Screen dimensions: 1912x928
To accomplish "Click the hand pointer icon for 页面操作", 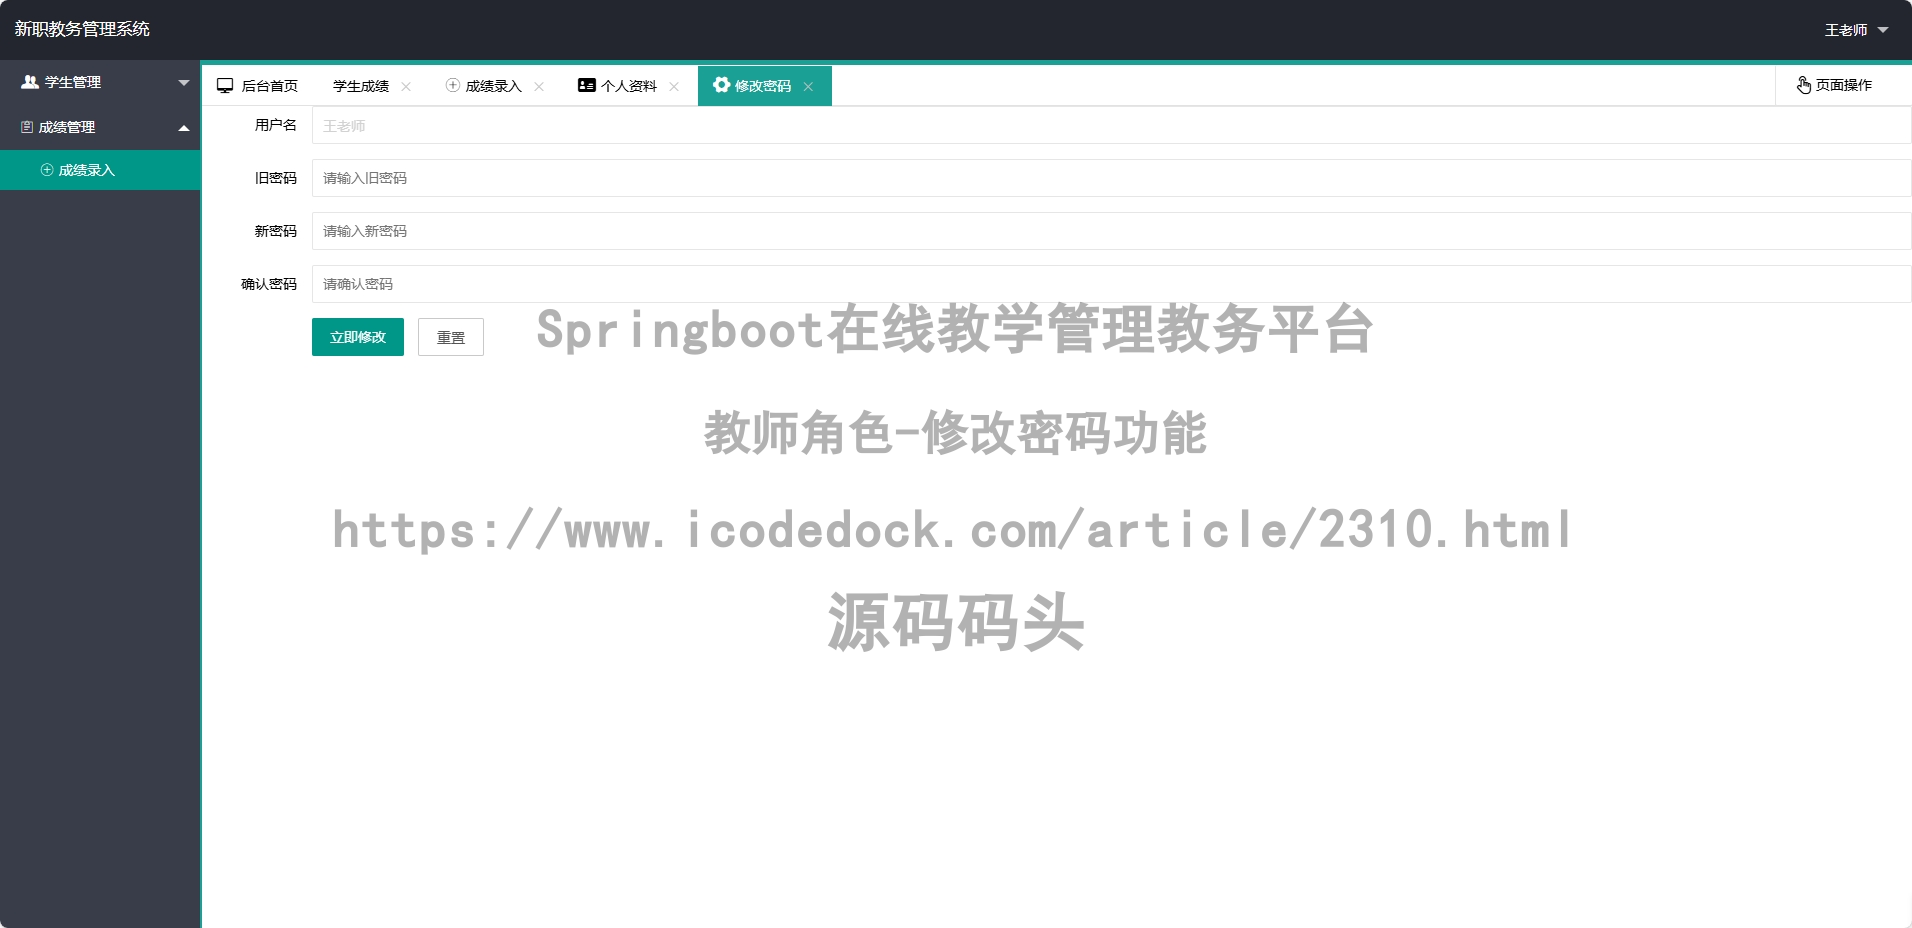I will tap(1804, 85).
